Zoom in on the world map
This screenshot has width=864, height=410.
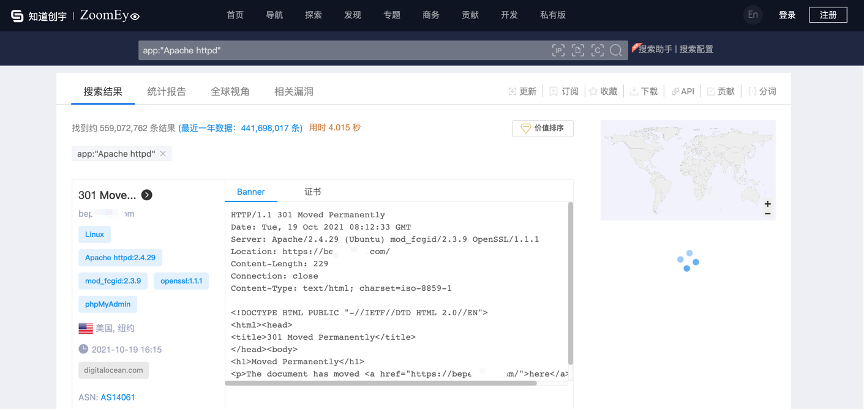pos(768,203)
